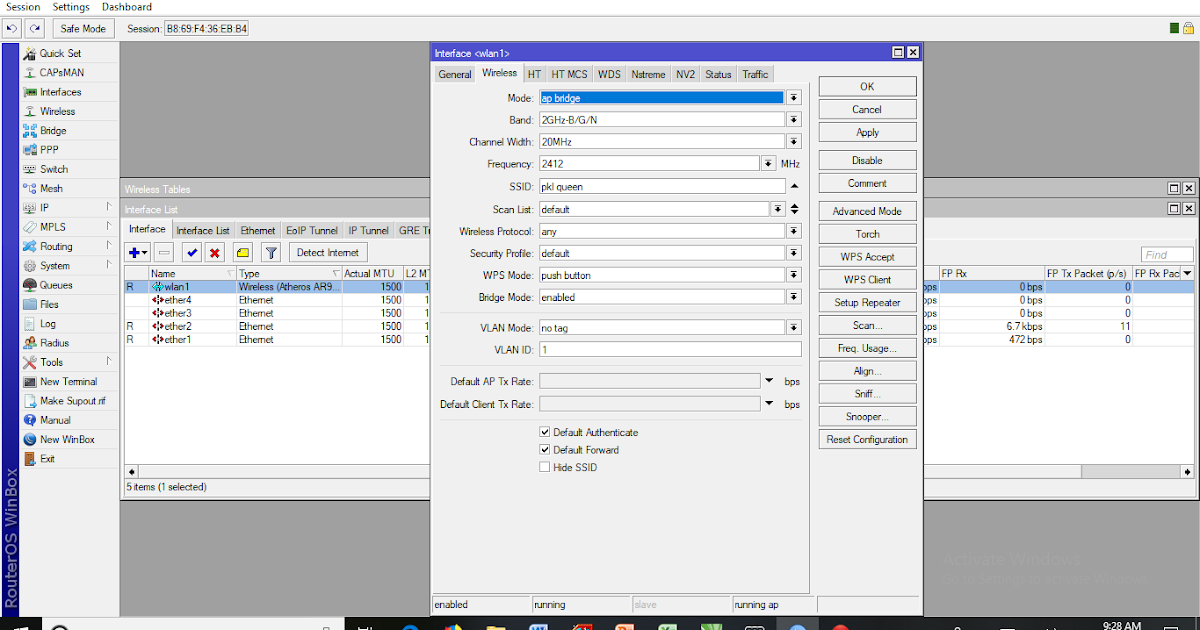Open the WPS Mode dropdown arrow
This screenshot has height=630, width=1200.
coord(794,275)
